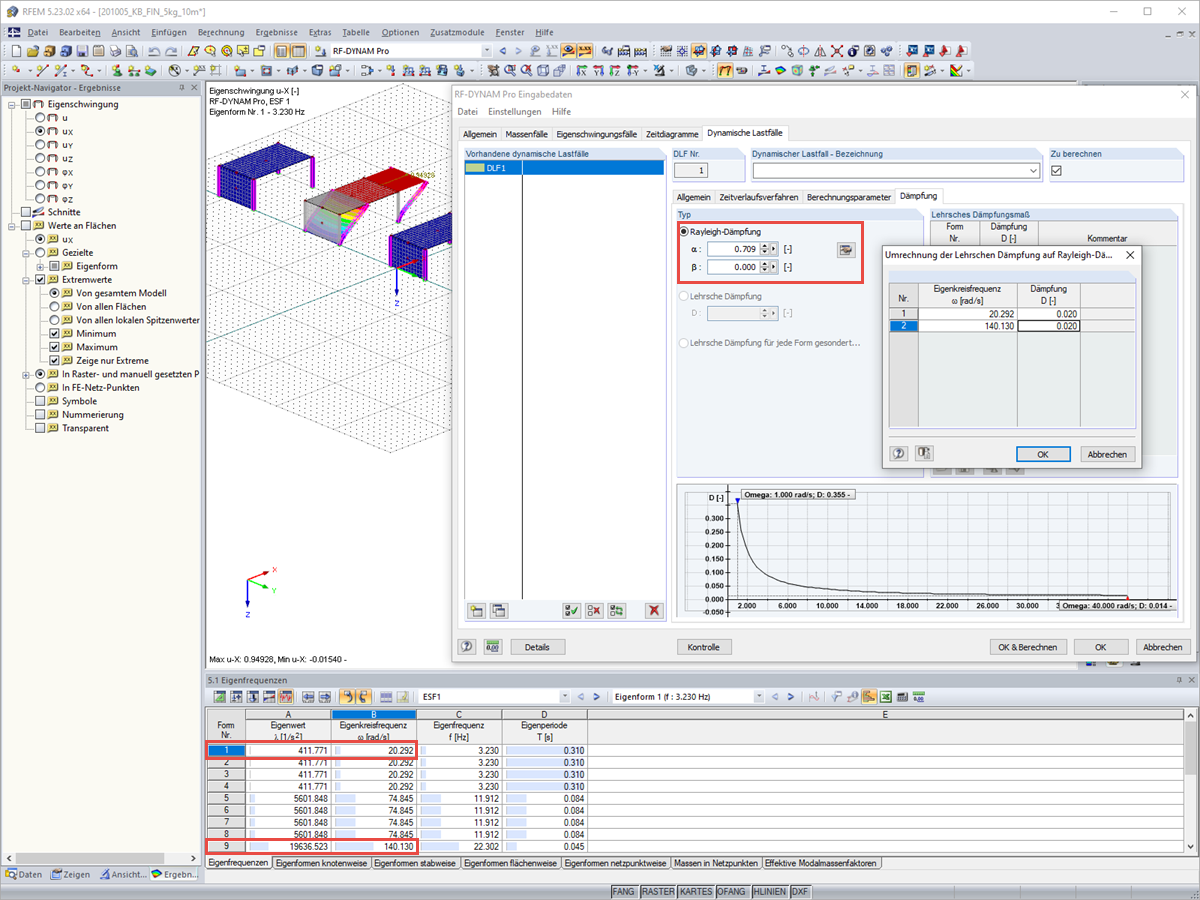Open the Eigenform 1 dropdown in the table toolbar

pos(759,695)
